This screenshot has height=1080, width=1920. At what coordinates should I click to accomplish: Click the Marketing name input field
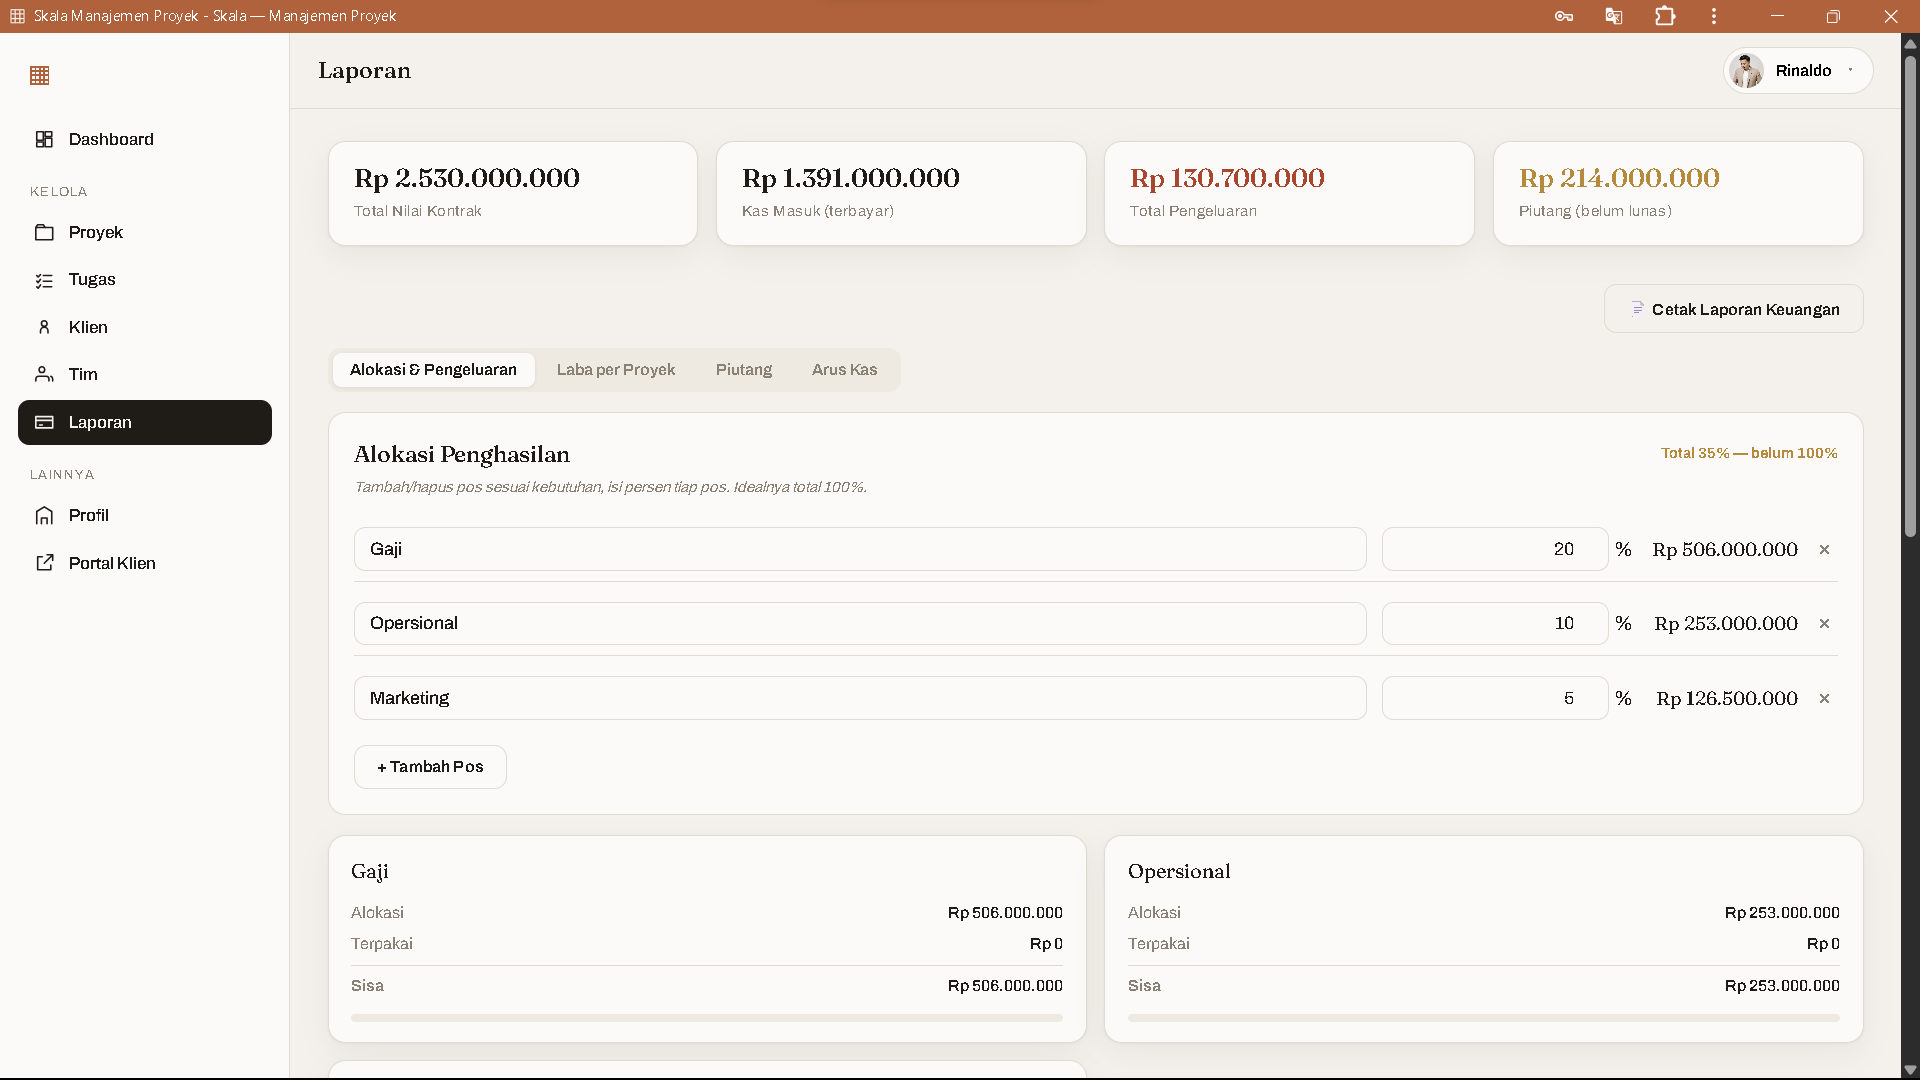(860, 698)
